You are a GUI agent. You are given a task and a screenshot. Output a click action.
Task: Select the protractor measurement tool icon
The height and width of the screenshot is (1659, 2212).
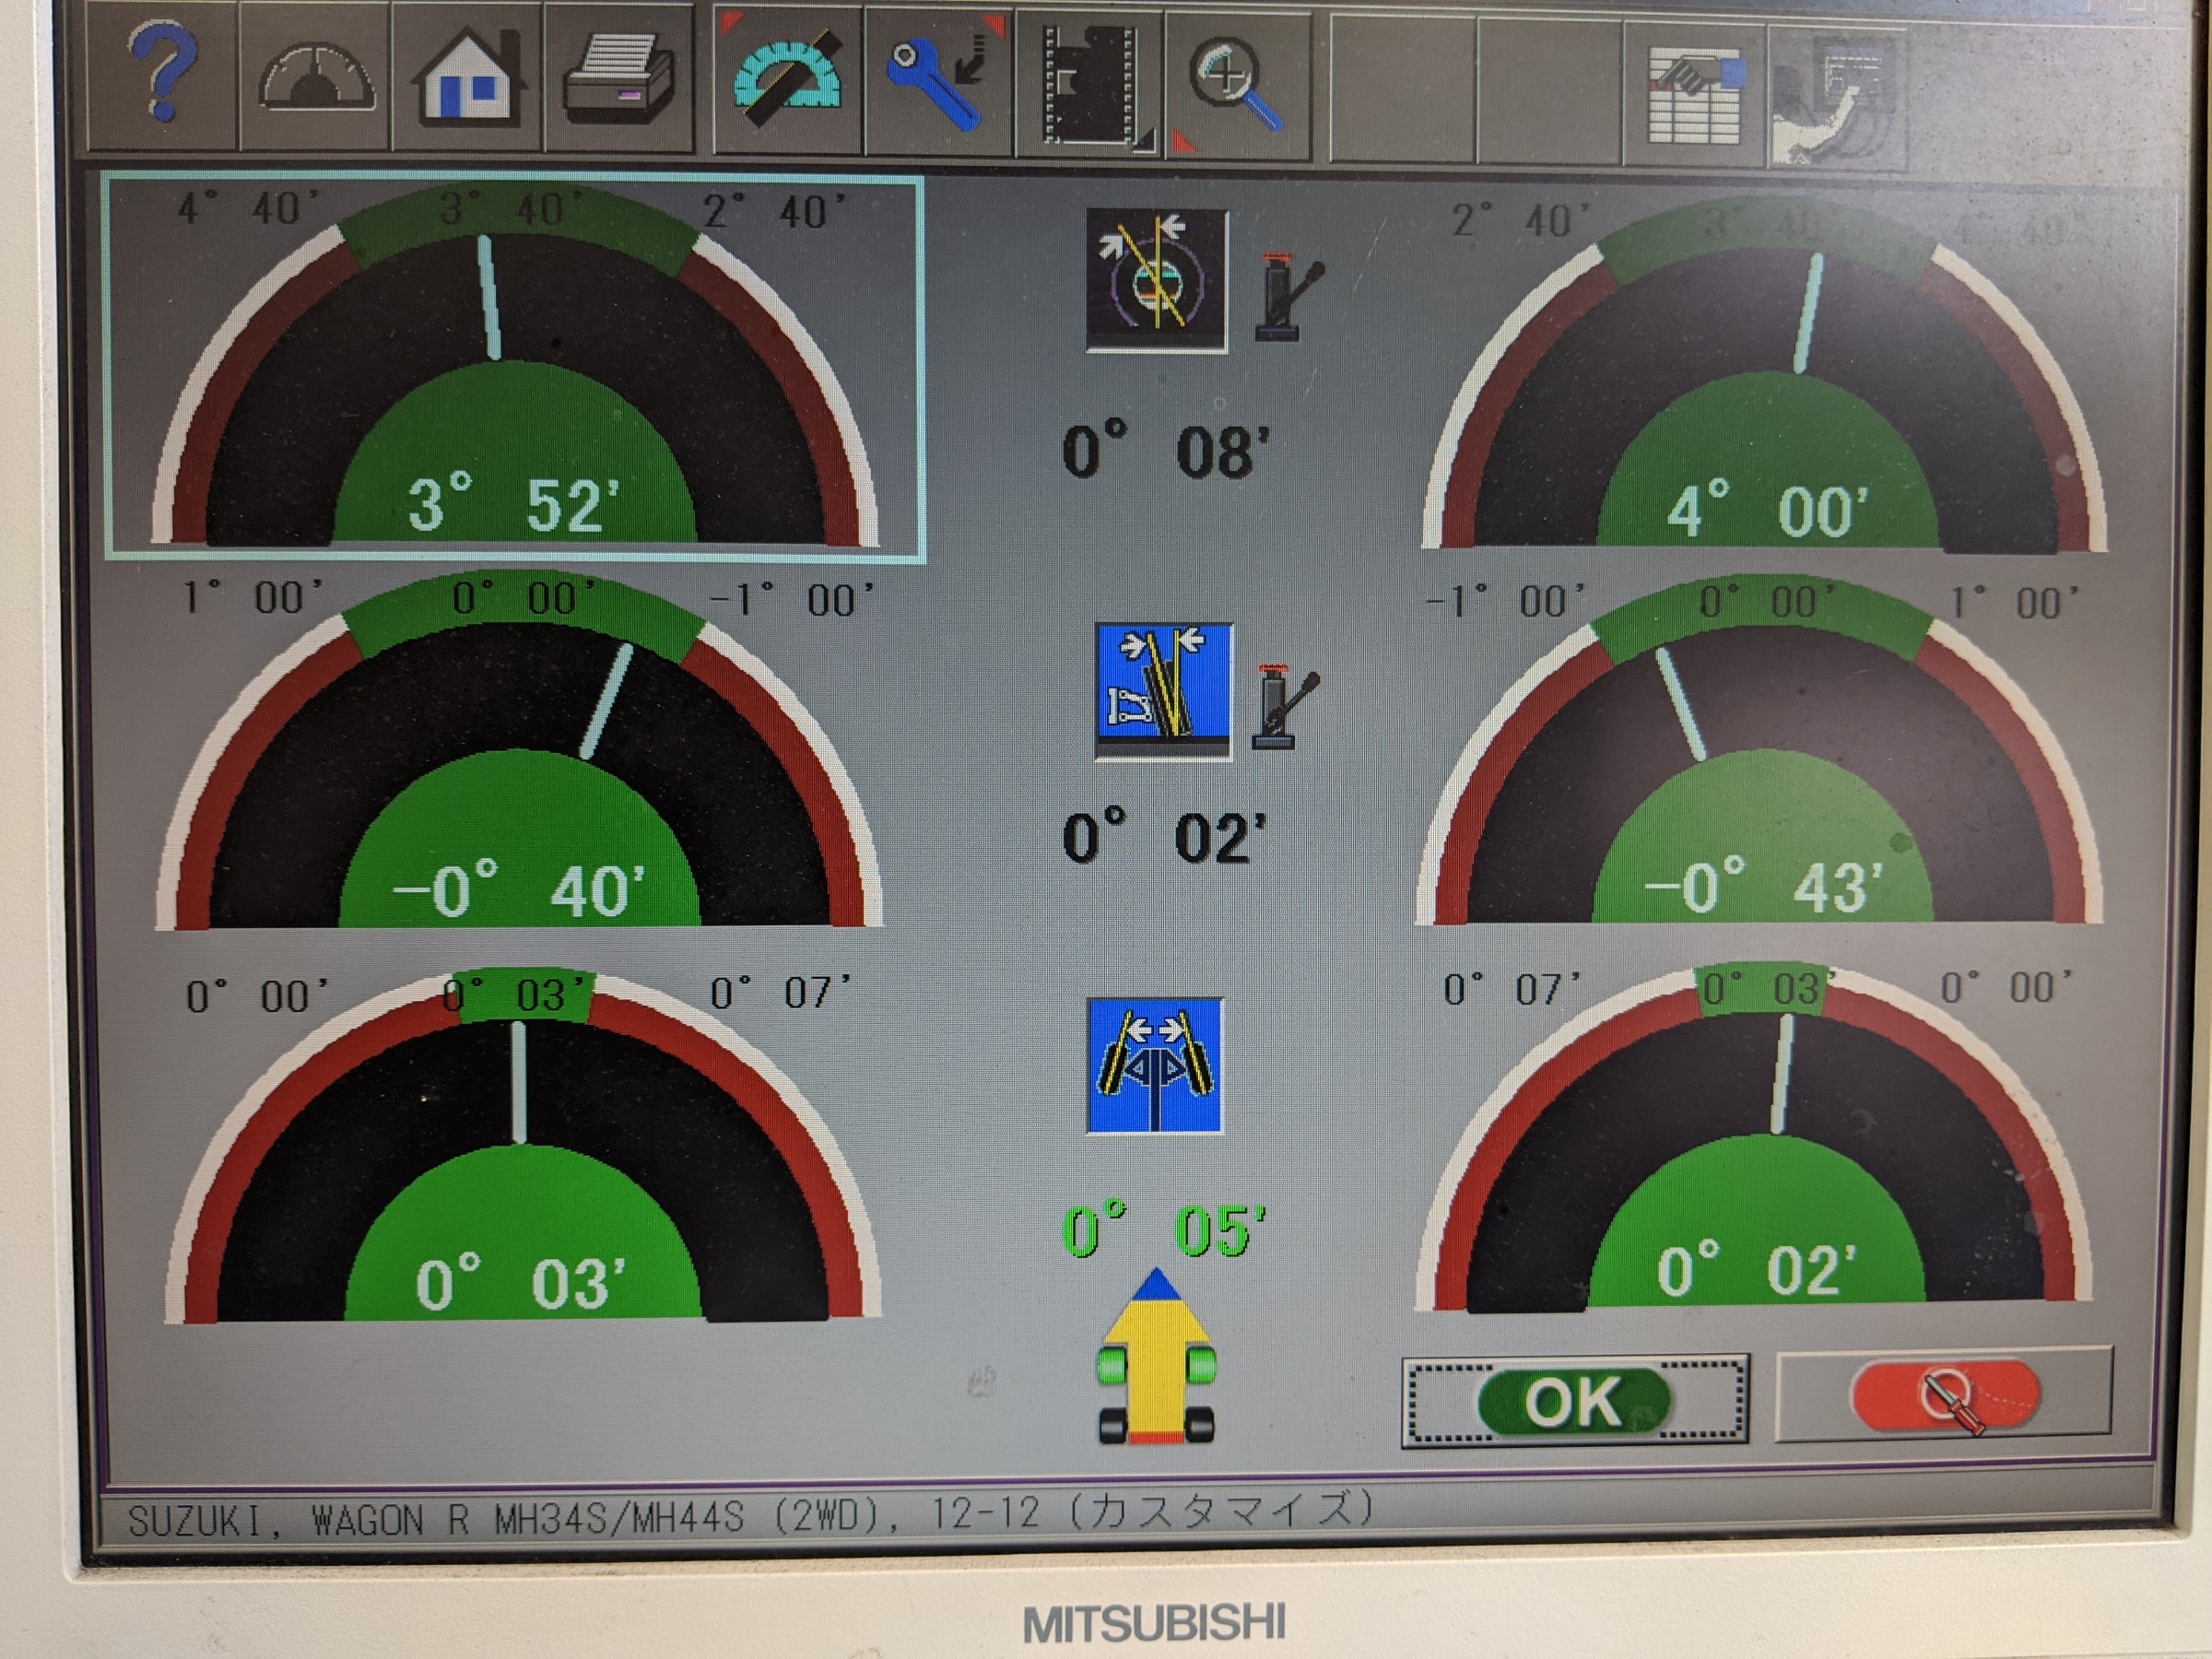tap(787, 80)
